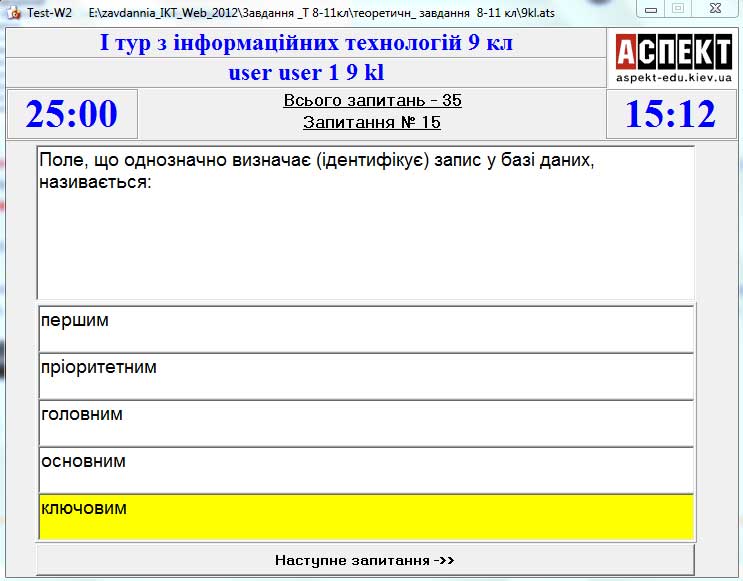Pick the answer "головним"
Screen dimensions: 743x581
pyautogui.click(x=366, y=423)
